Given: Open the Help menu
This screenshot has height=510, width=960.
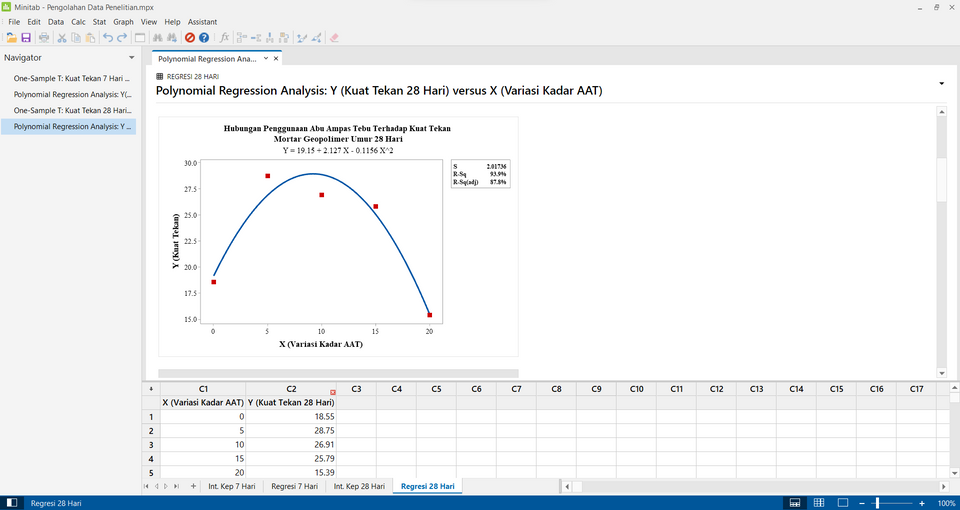Looking at the screenshot, I should tap(173, 21).
